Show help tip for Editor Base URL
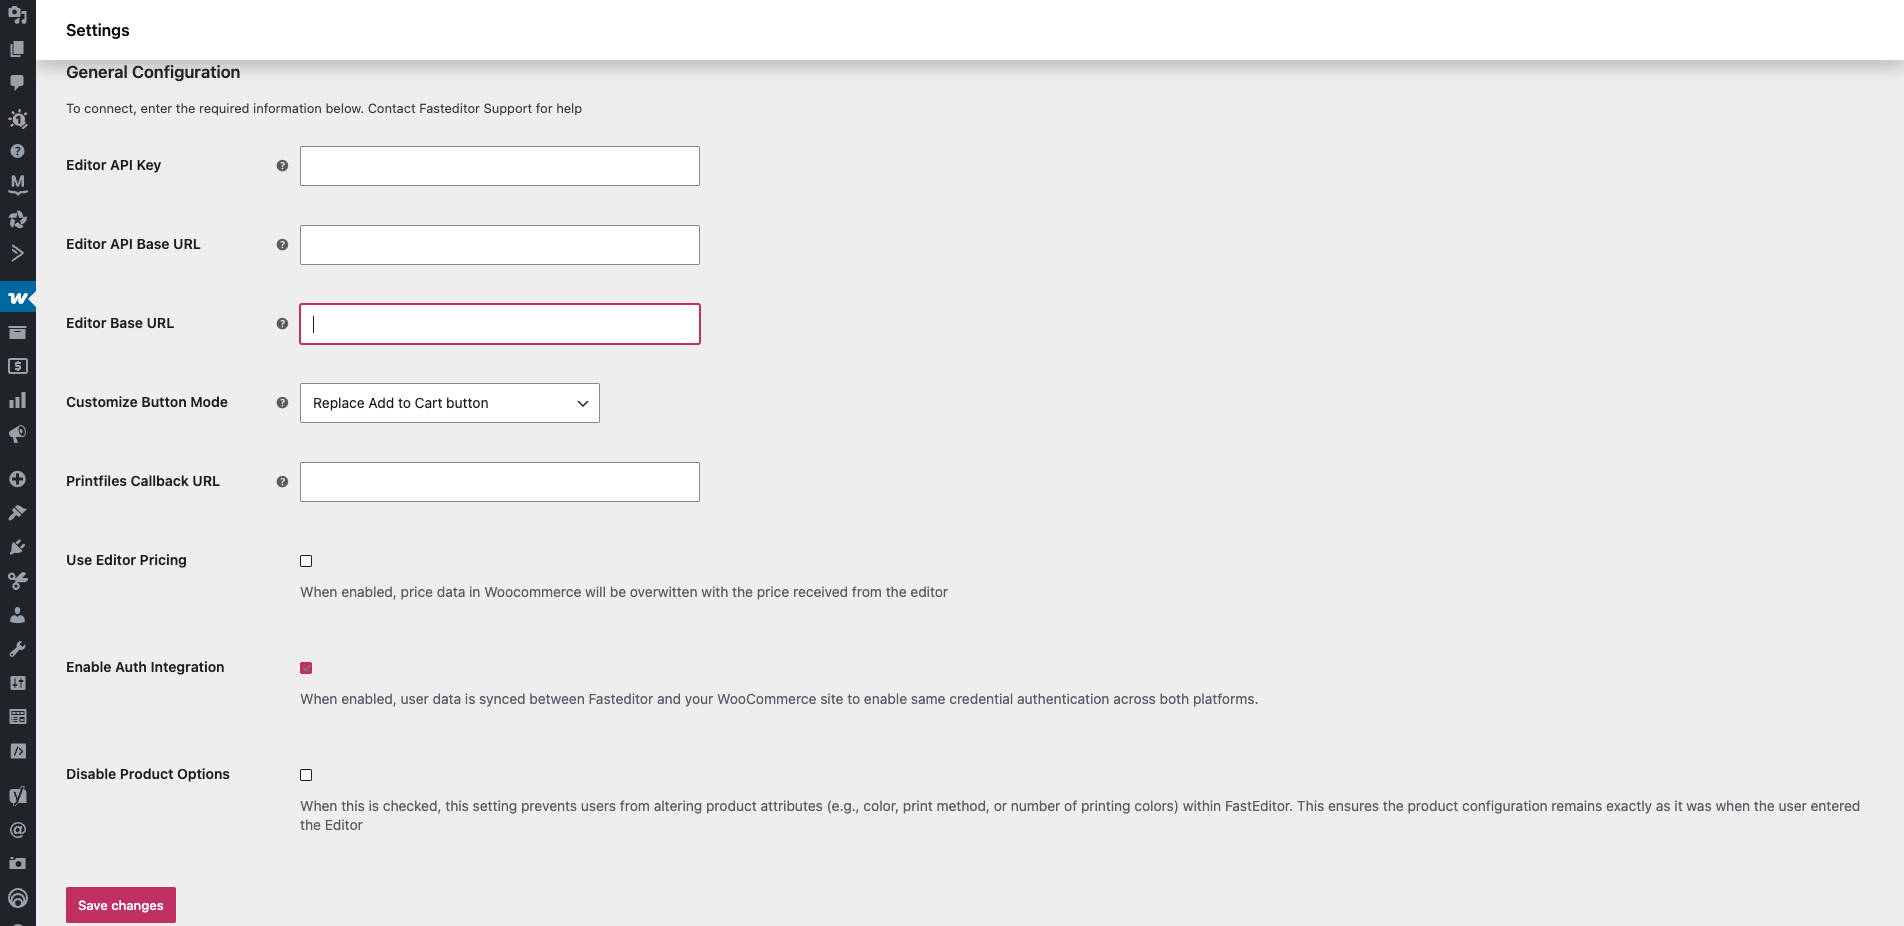 click(x=282, y=324)
